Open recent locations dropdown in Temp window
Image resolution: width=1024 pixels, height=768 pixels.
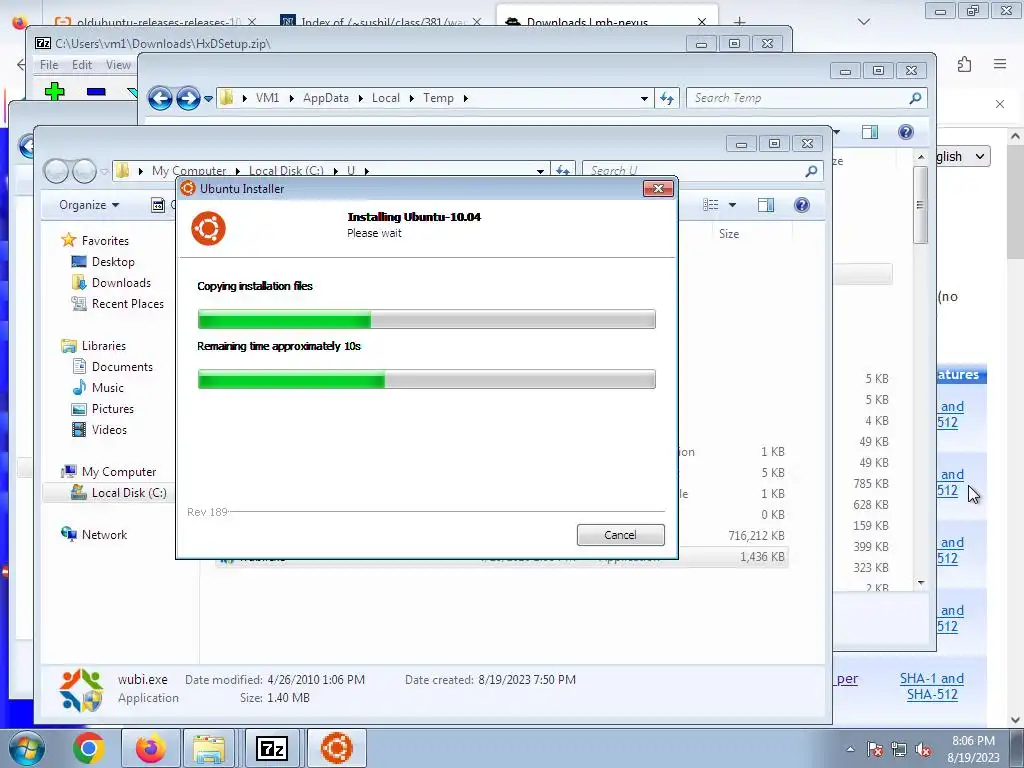coord(208,99)
